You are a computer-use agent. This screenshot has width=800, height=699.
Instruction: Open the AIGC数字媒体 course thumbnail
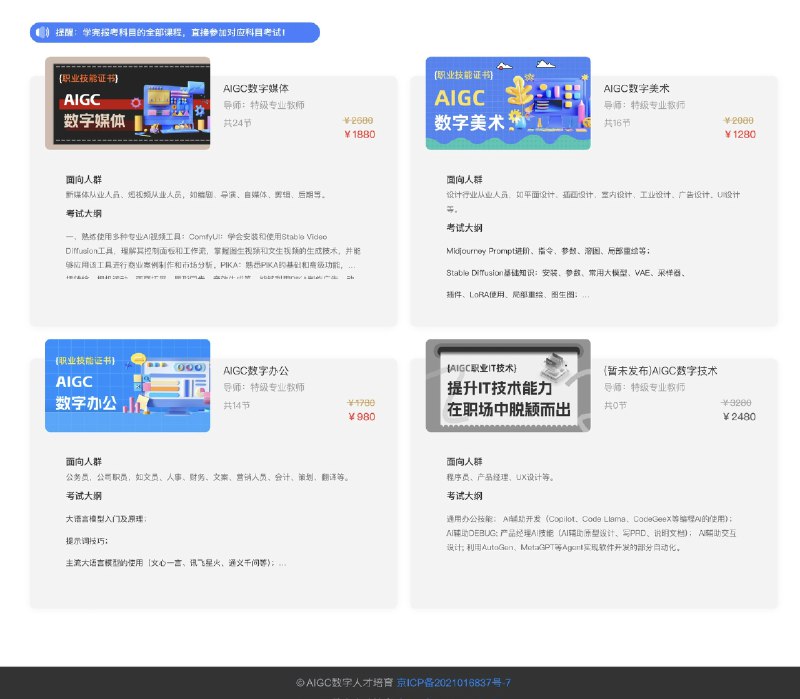pos(128,103)
